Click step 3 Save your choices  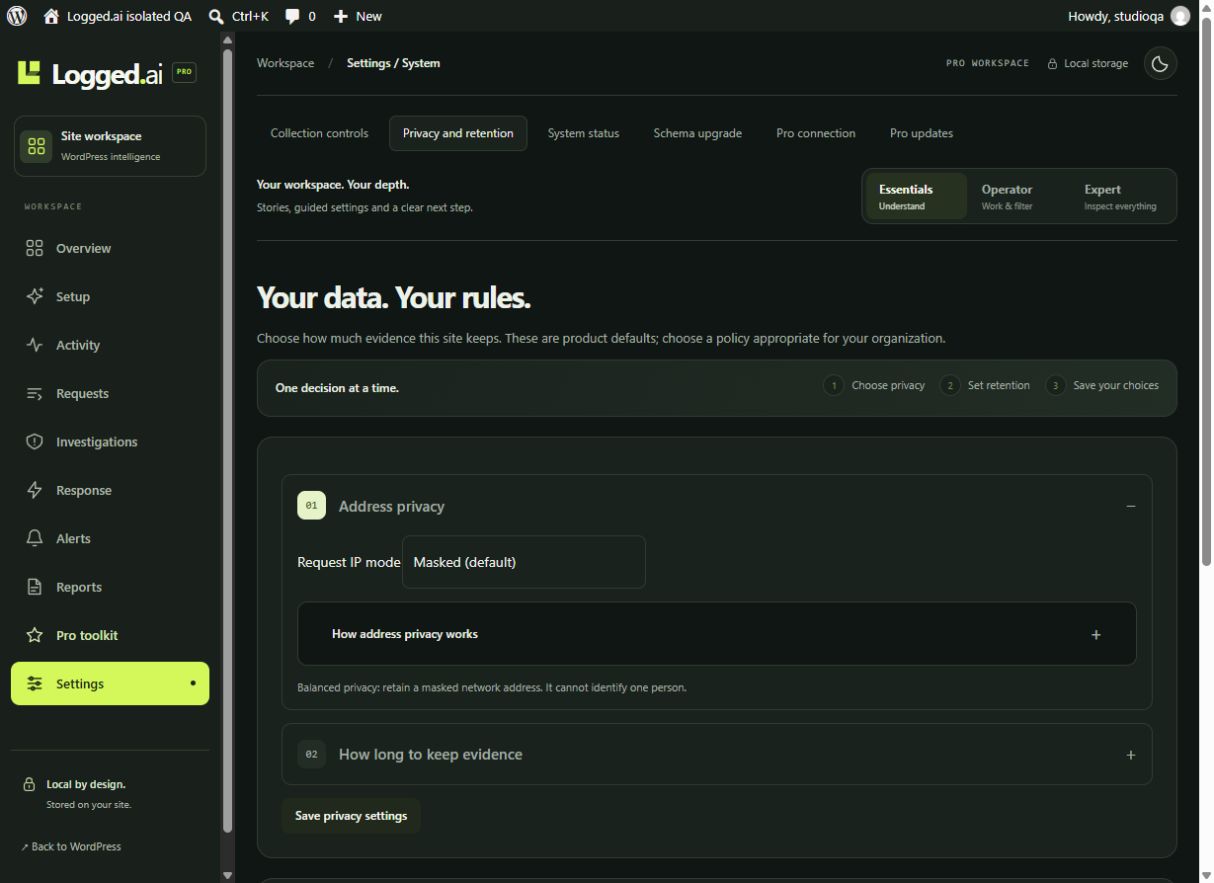point(1103,385)
